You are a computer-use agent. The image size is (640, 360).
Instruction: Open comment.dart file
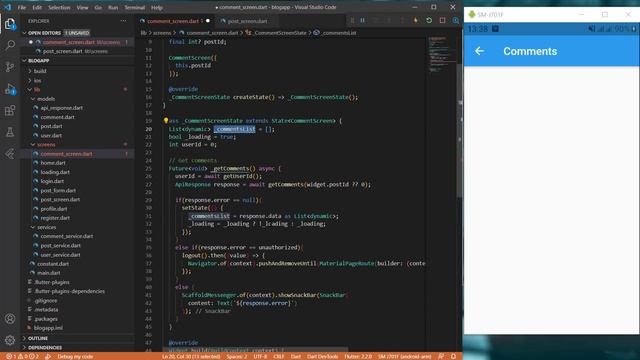pyautogui.click(x=57, y=117)
